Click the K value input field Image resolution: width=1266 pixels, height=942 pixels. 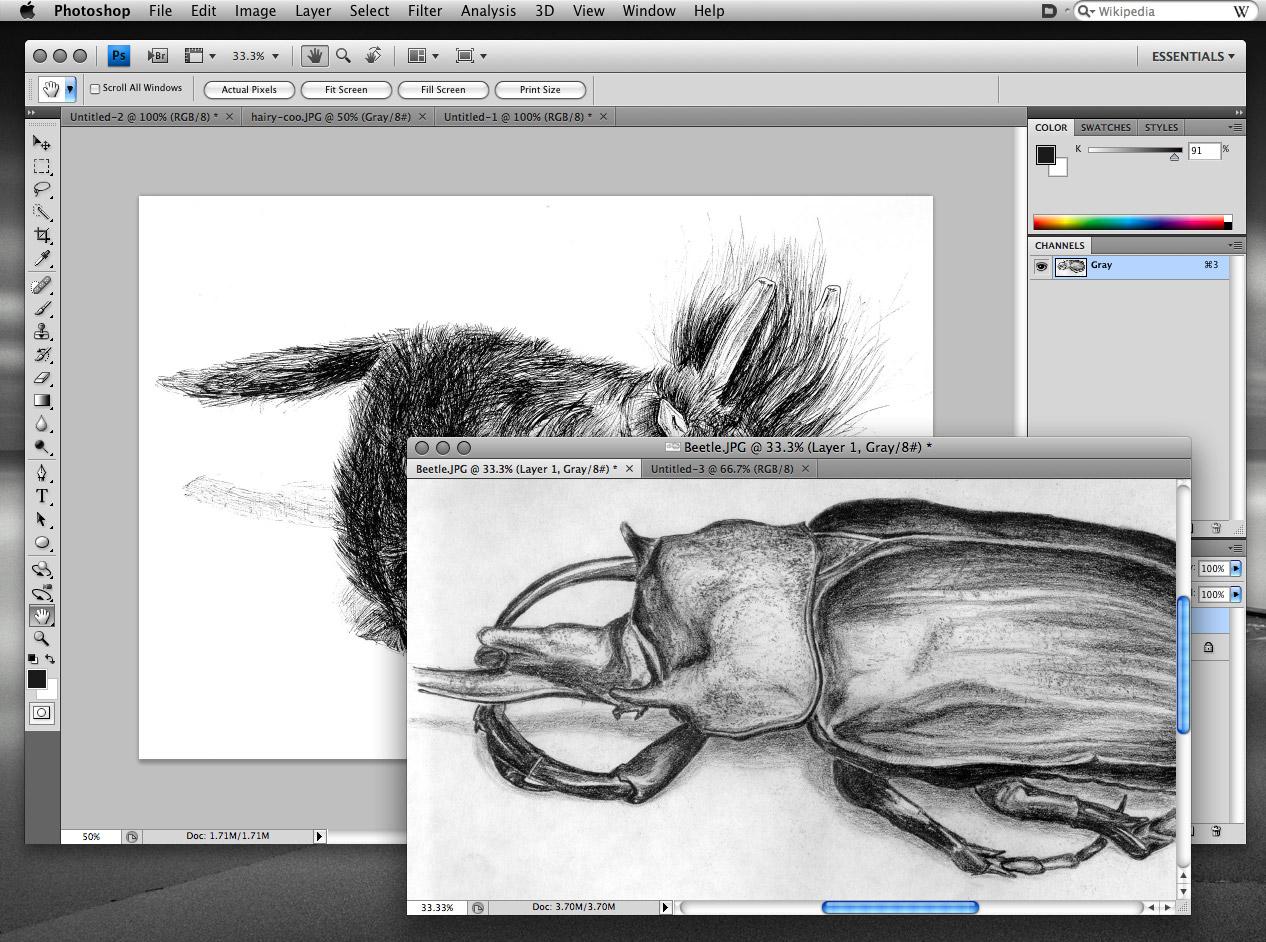coord(1203,150)
